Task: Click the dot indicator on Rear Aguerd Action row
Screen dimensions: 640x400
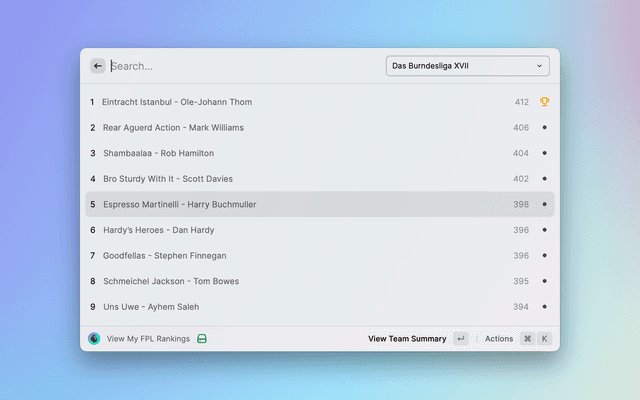Action: 544,128
